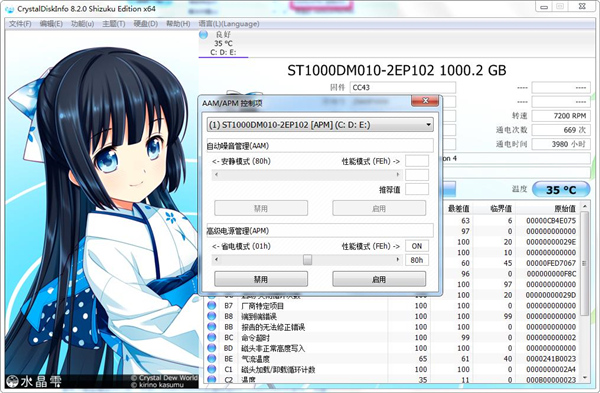Click the AAM 推荐值 value field
The height and width of the screenshot is (393, 600).
tap(417, 189)
